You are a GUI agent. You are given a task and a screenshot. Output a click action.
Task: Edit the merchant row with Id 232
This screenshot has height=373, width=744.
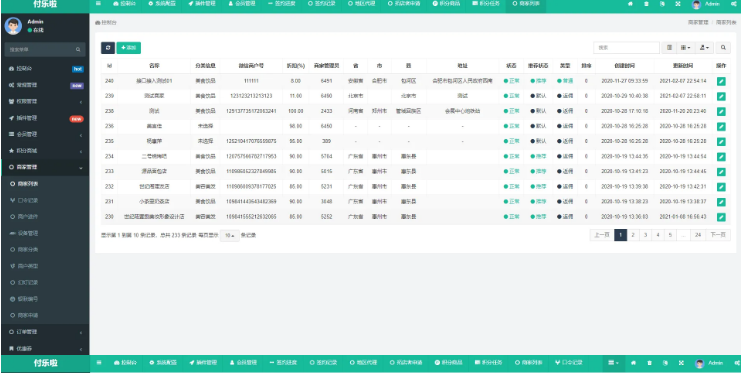point(721,187)
